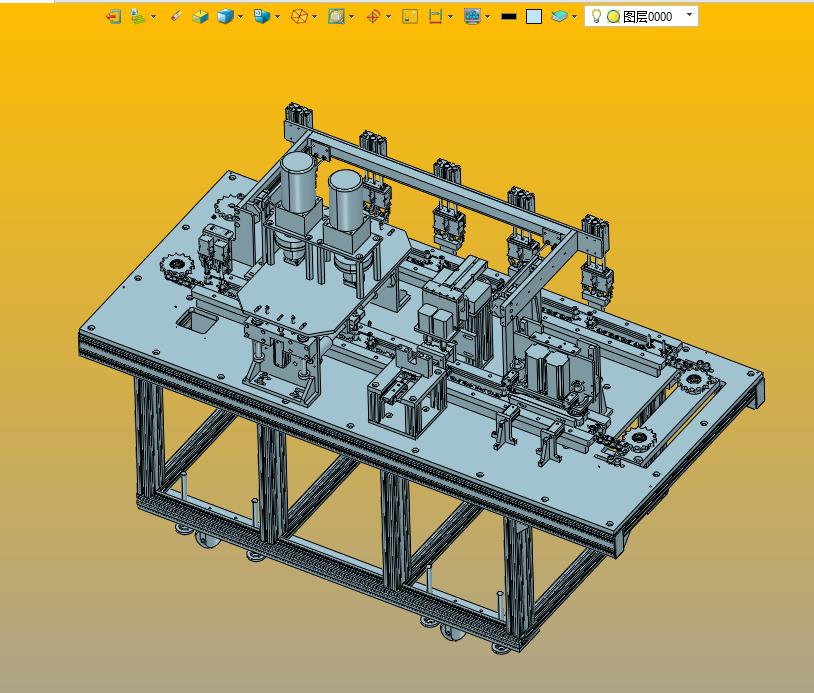The height and width of the screenshot is (693, 814).
Task: Expand dropdown next to blue shaded cube
Action: tap(240, 17)
